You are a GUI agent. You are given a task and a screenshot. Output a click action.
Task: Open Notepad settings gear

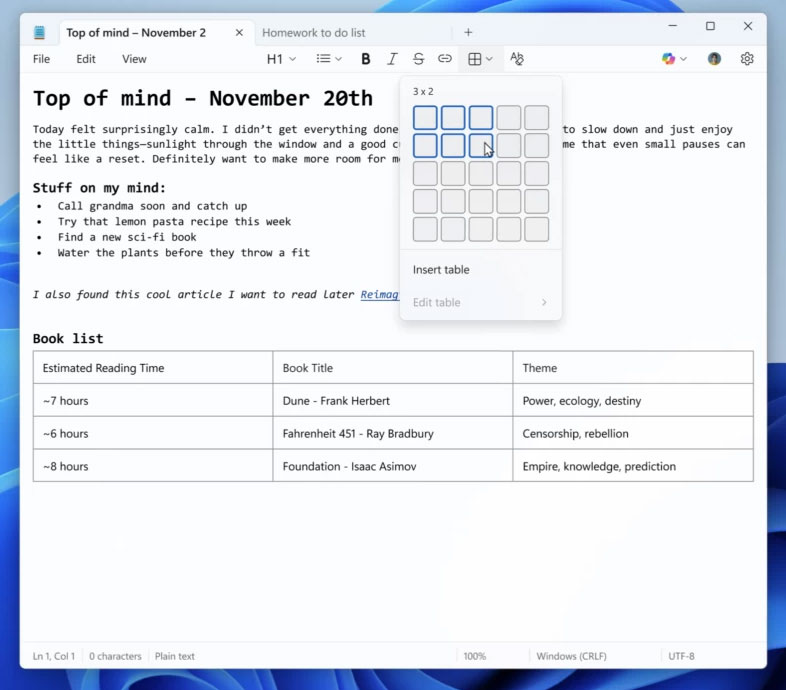(747, 59)
